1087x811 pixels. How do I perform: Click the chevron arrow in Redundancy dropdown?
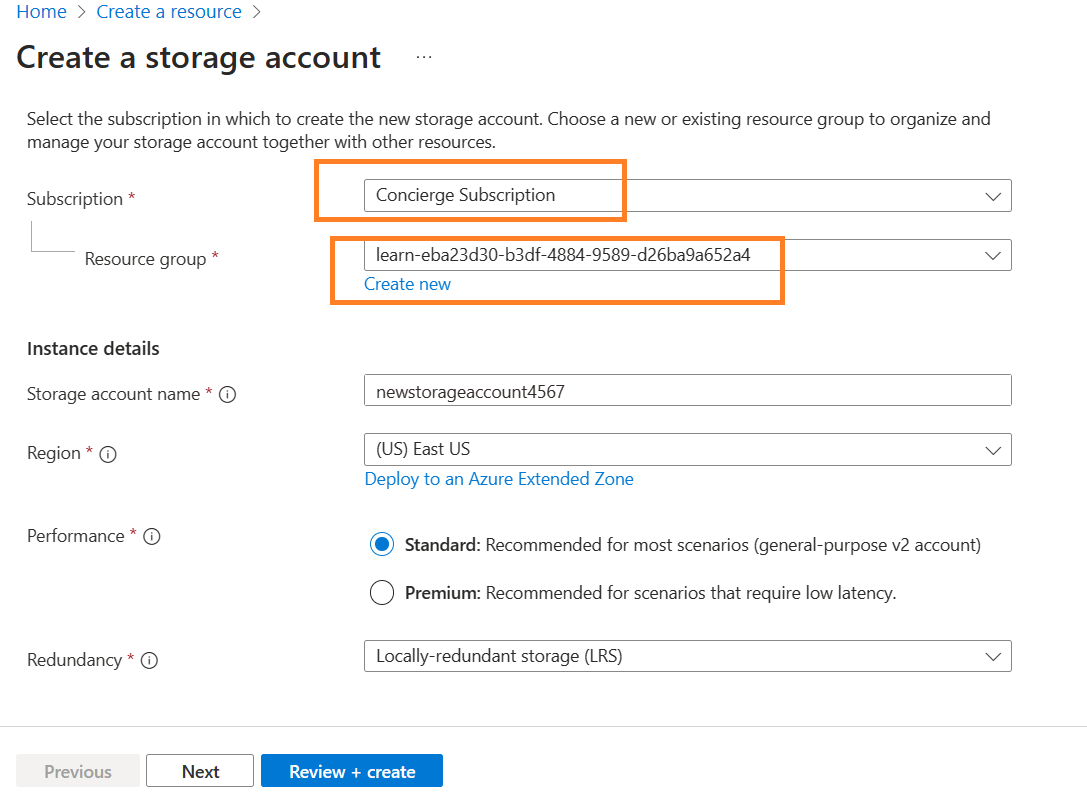993,657
